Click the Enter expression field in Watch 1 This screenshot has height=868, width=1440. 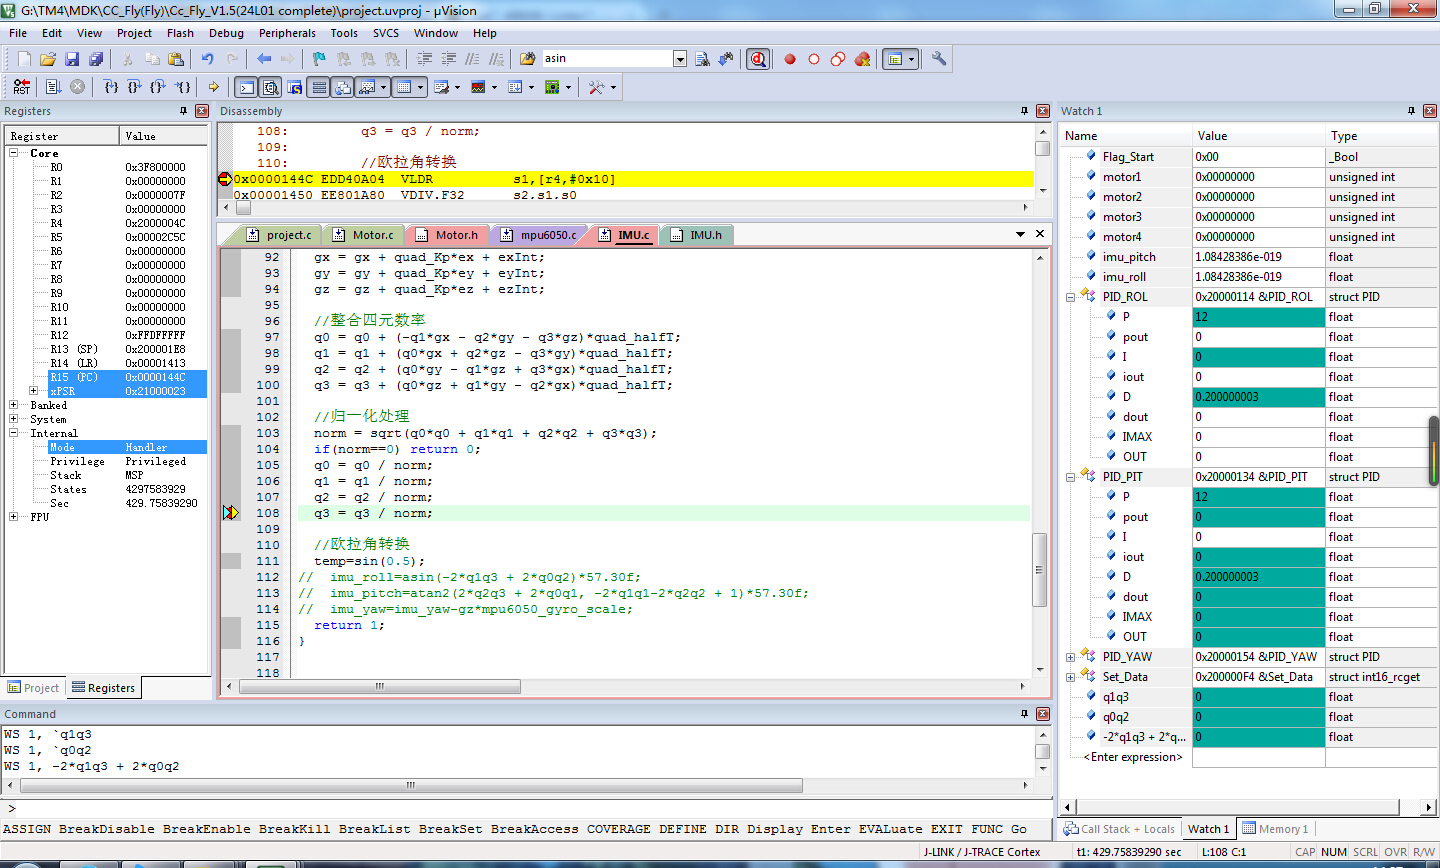pos(1133,757)
